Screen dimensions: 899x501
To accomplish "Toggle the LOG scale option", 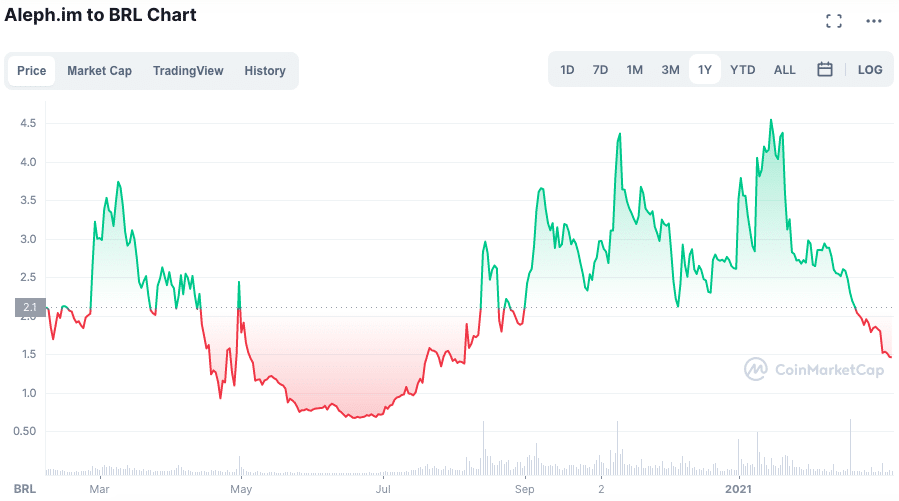I will (870, 69).
